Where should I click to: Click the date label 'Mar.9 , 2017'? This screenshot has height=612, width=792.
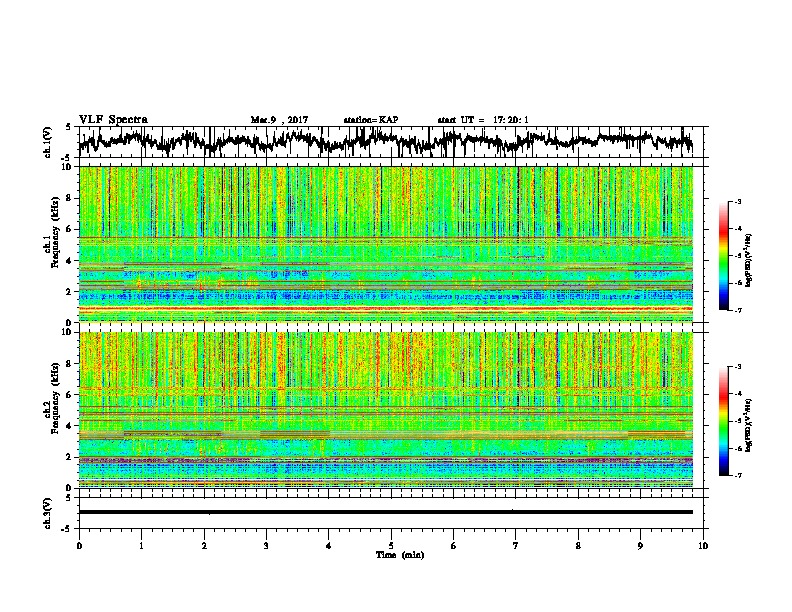pyautogui.click(x=279, y=120)
